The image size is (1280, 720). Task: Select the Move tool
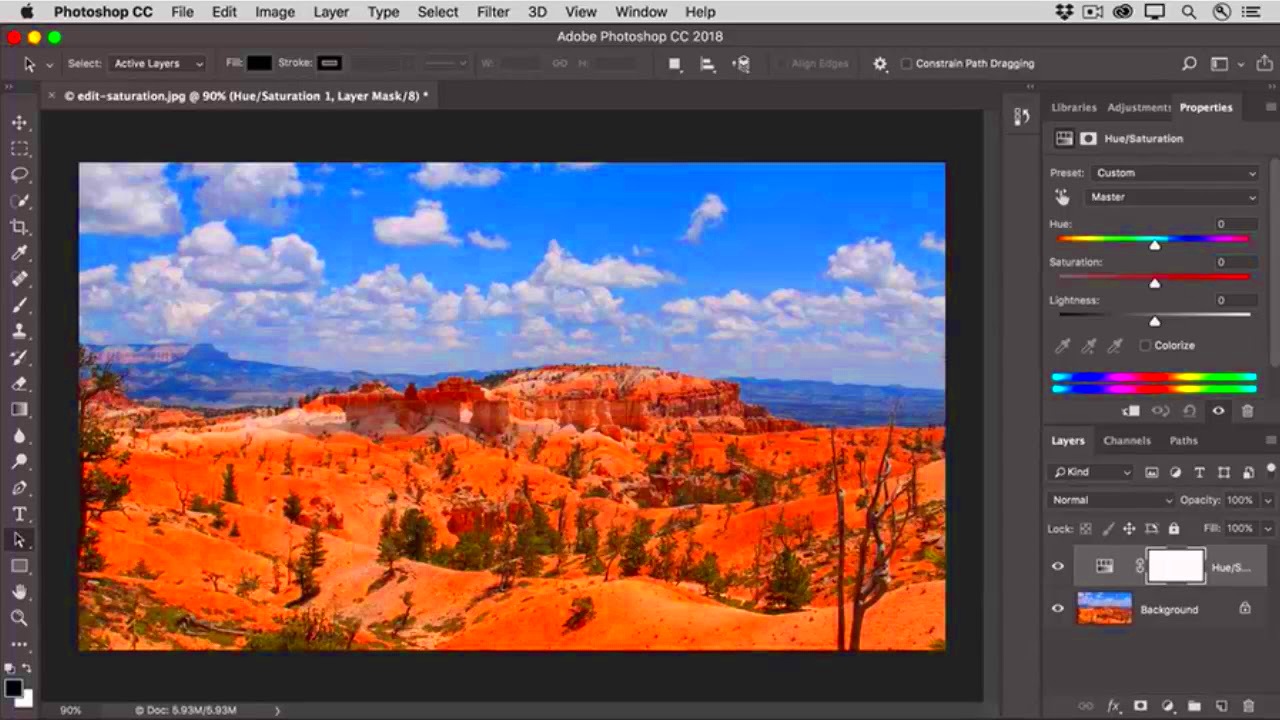point(19,122)
